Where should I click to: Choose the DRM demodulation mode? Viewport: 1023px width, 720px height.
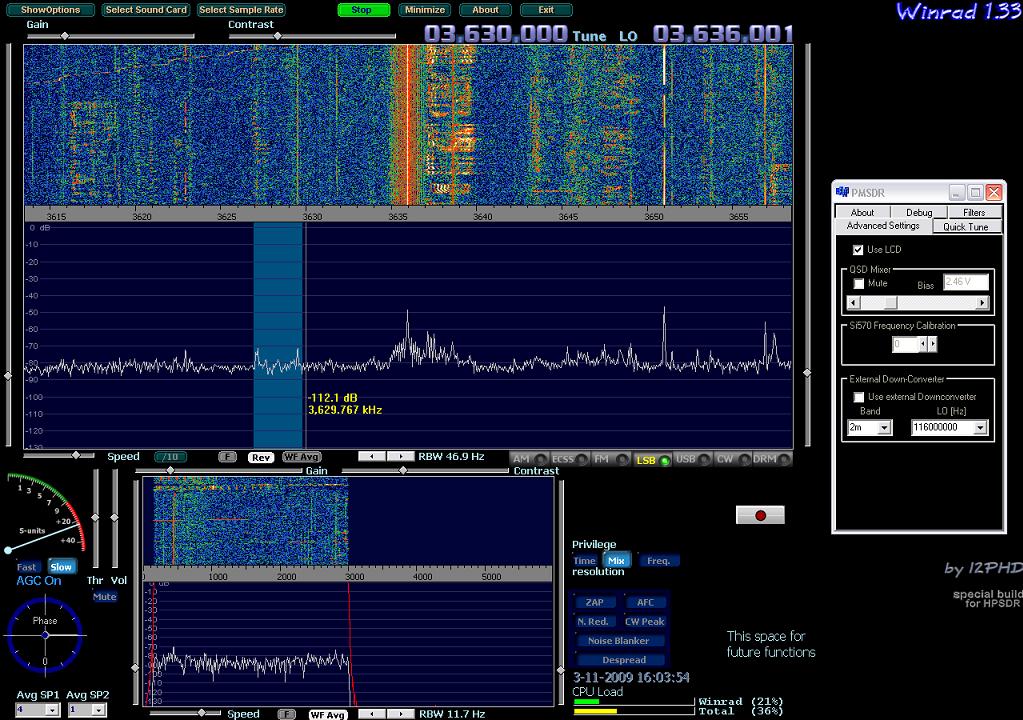tap(769, 460)
